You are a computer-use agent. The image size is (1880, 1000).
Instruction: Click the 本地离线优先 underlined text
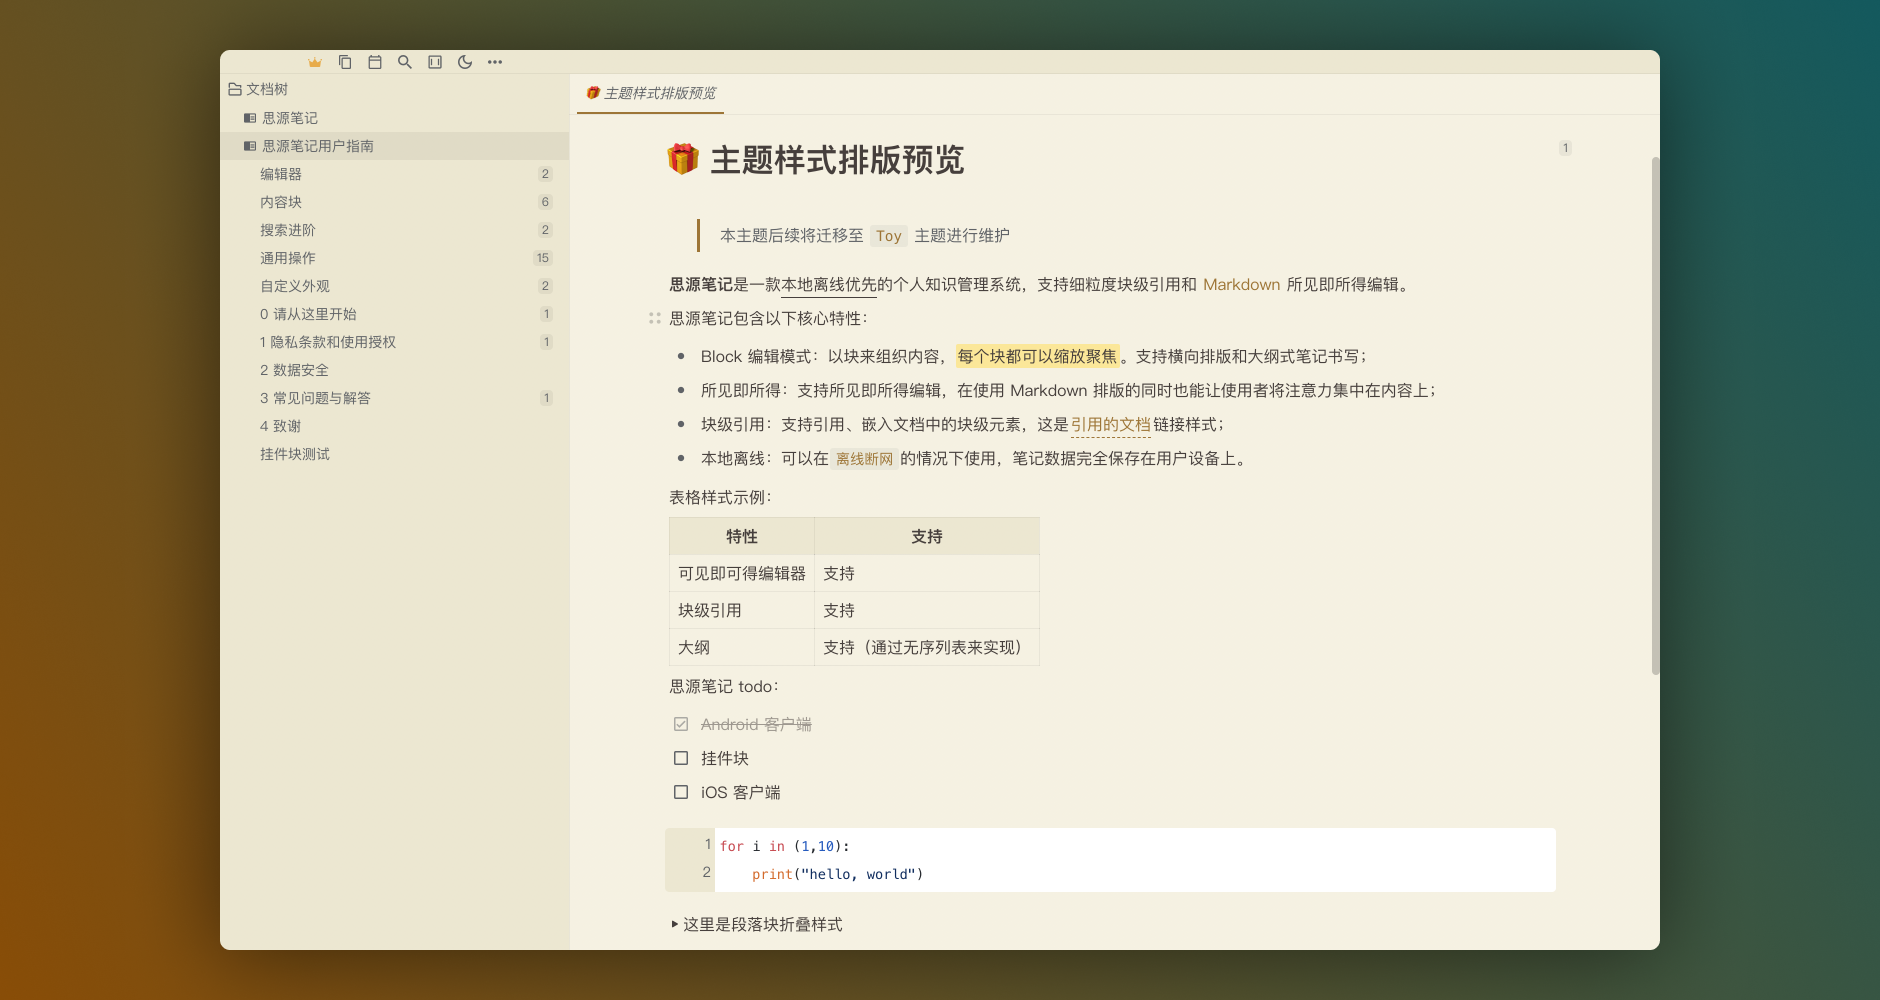tap(829, 285)
